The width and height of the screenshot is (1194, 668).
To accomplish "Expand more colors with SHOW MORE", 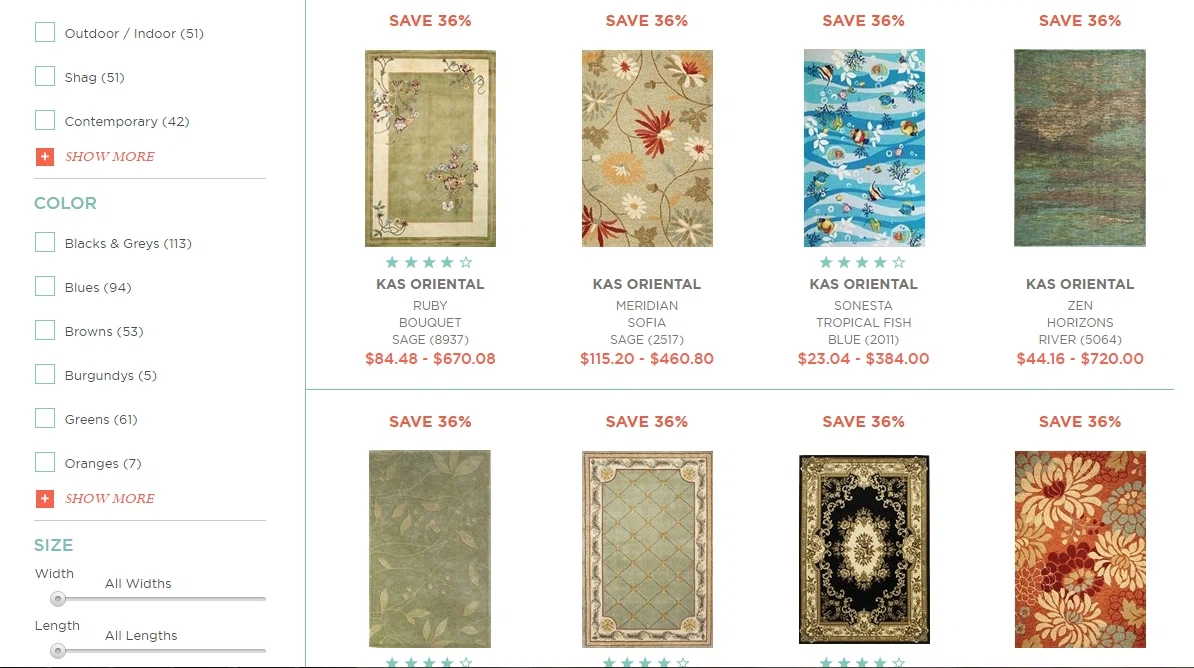I will click(x=110, y=499).
